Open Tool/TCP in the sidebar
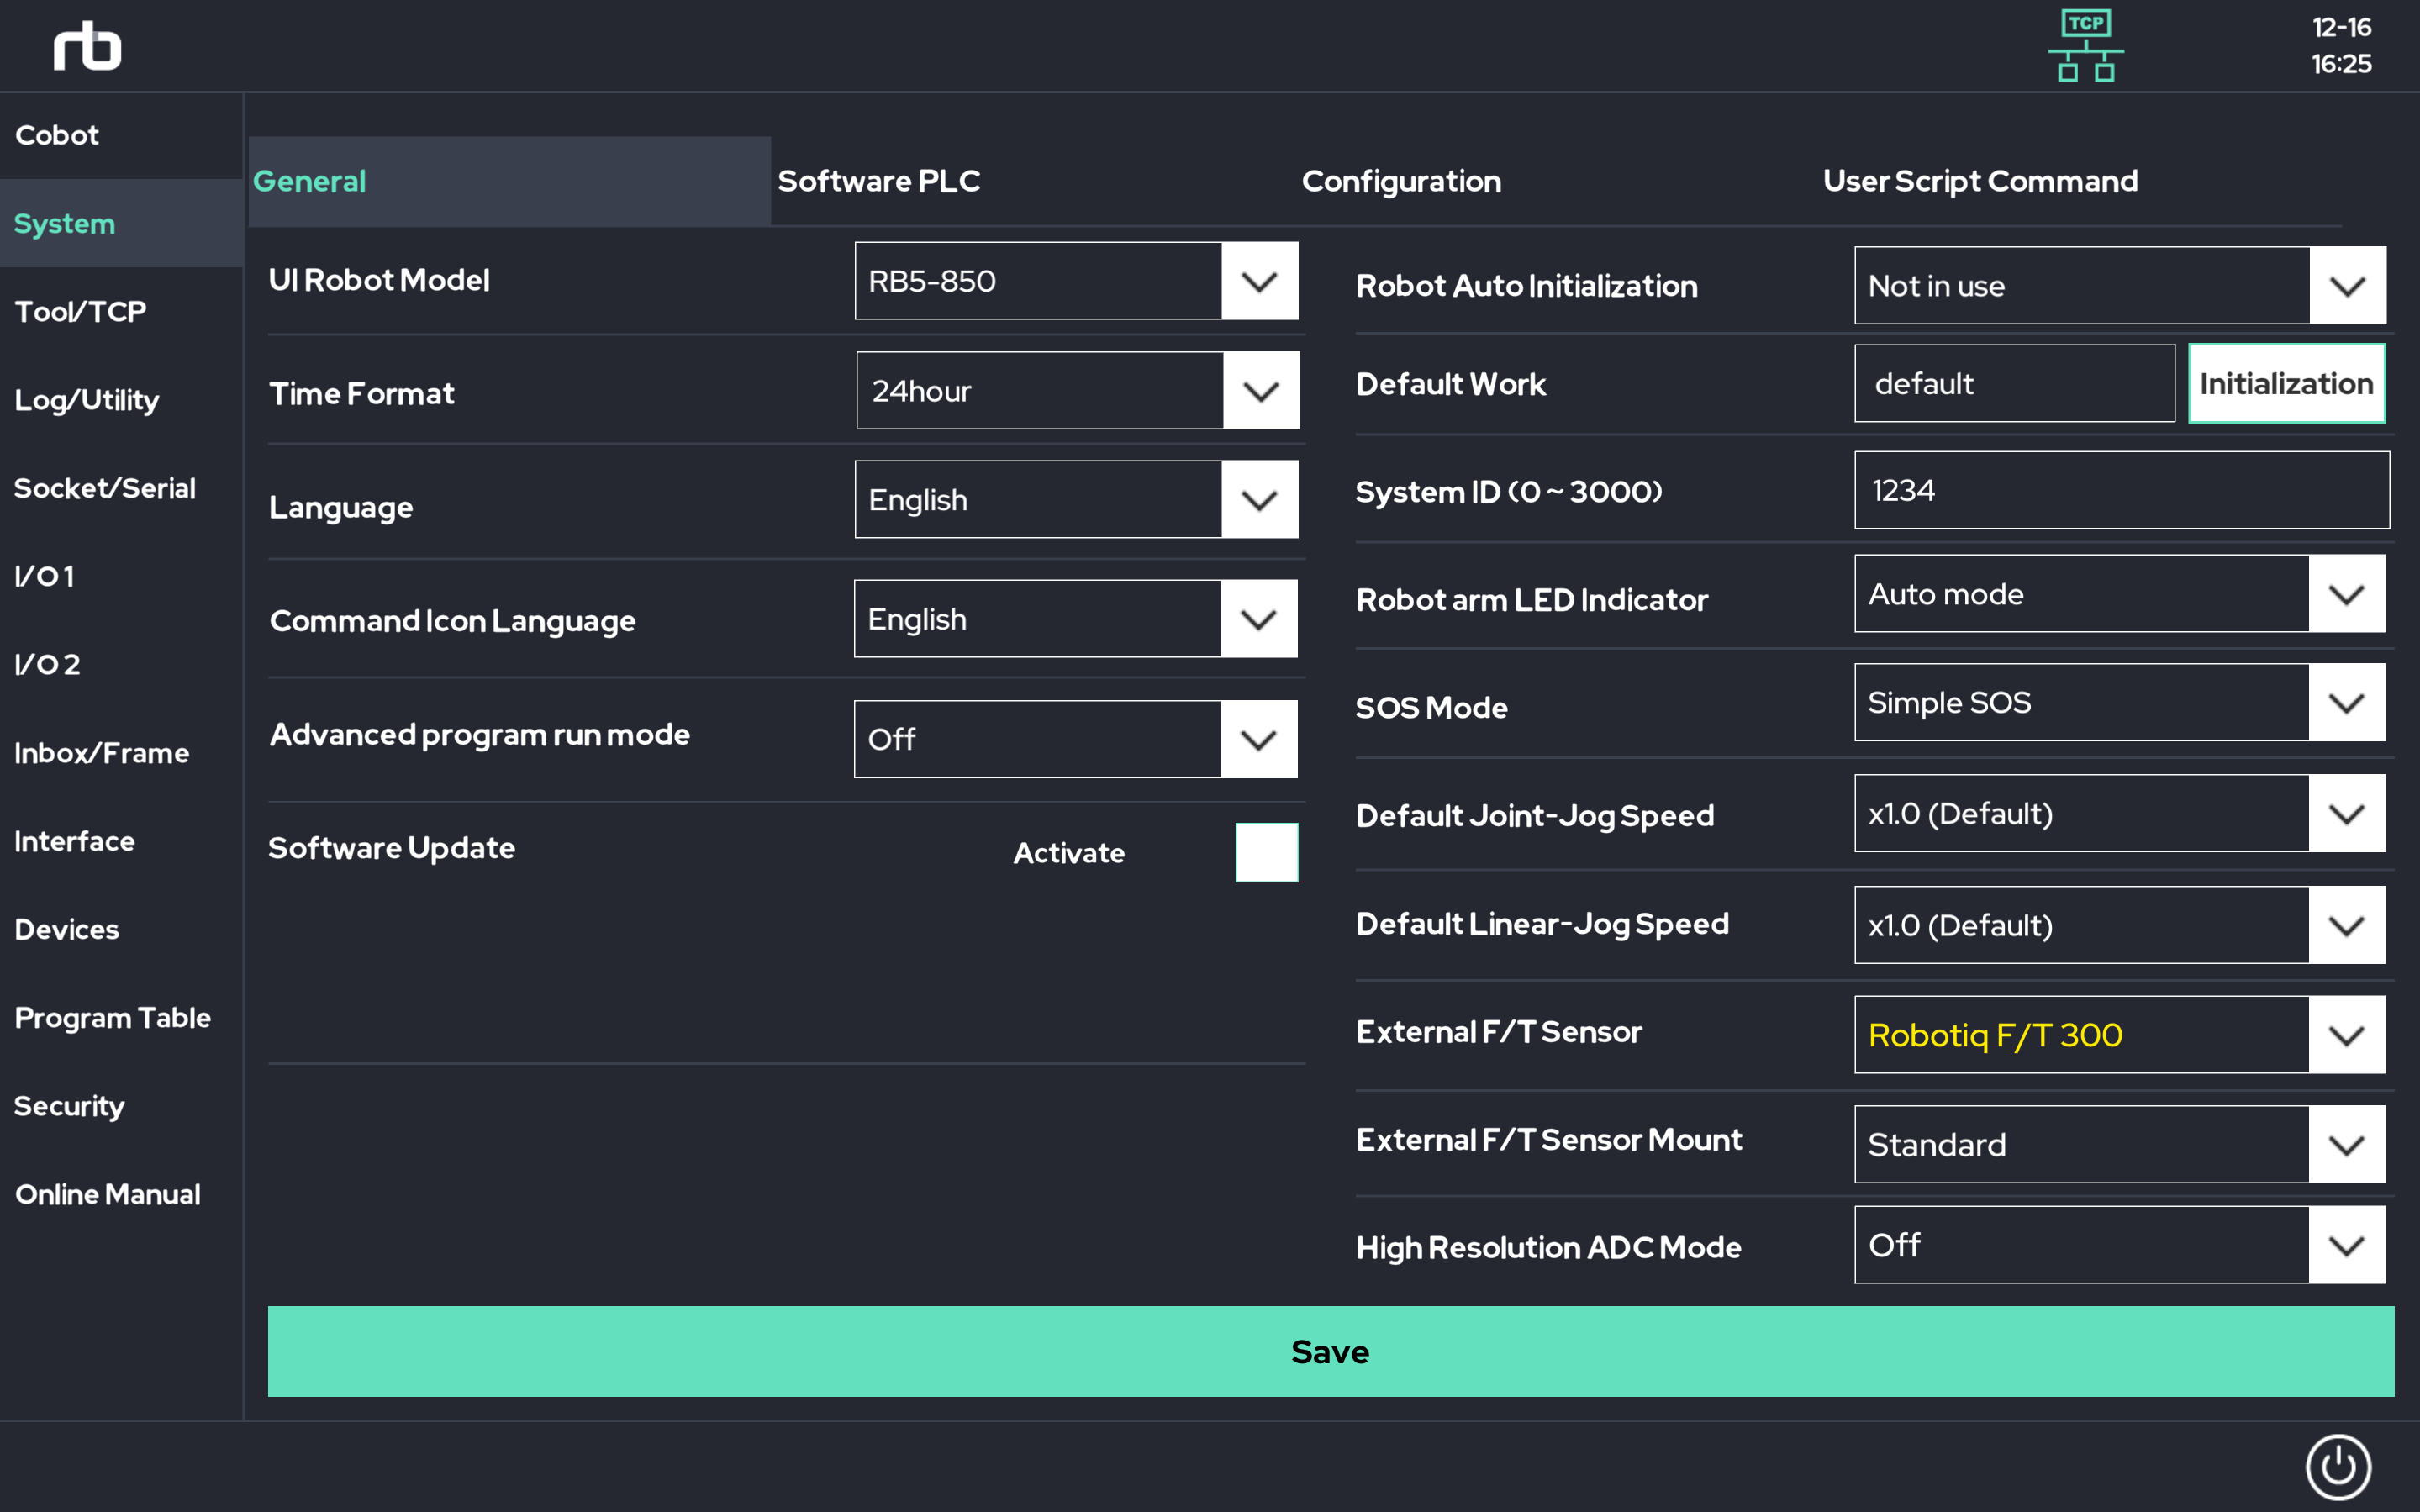The image size is (2420, 1512). click(80, 312)
